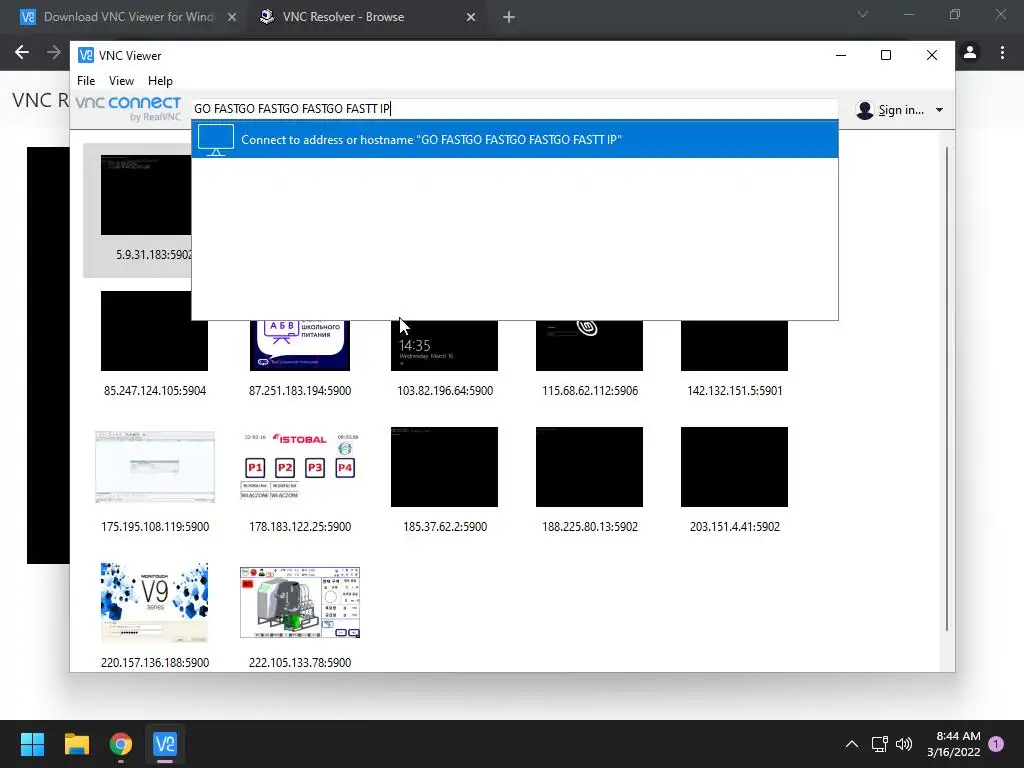Click the label 142.132.151.5:5901
This screenshot has height=768, width=1024.
click(x=735, y=391)
